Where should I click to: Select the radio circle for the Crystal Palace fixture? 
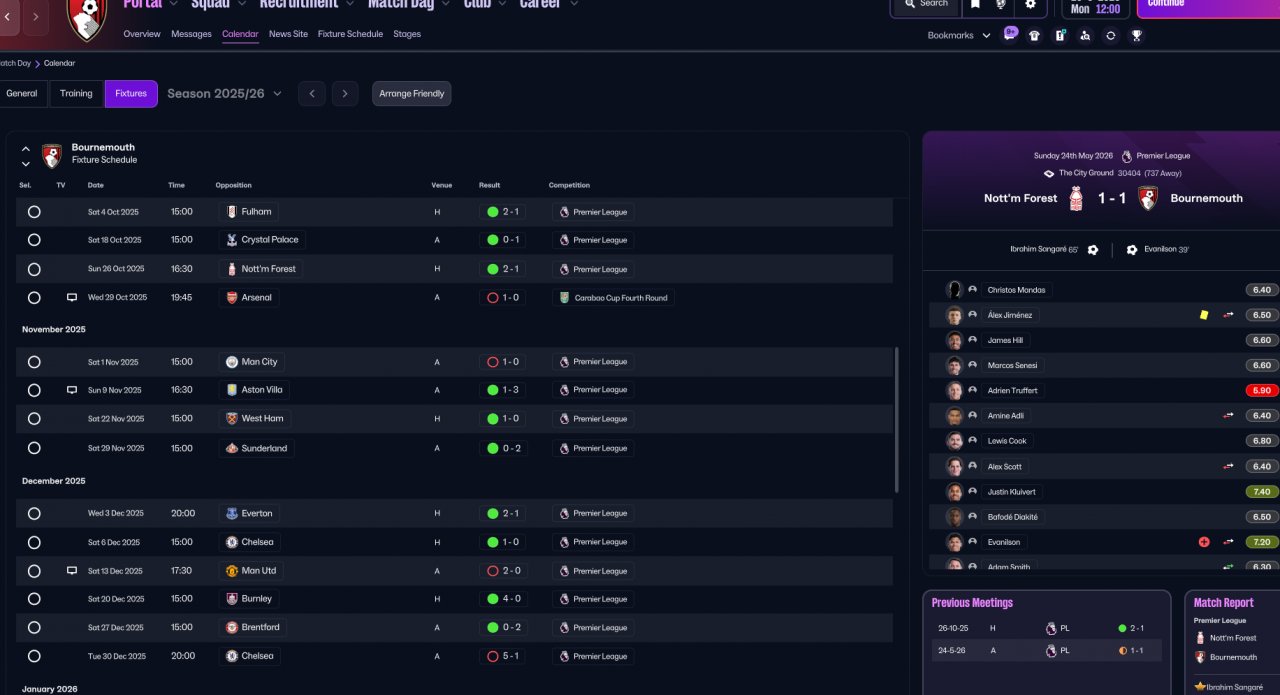(34, 240)
